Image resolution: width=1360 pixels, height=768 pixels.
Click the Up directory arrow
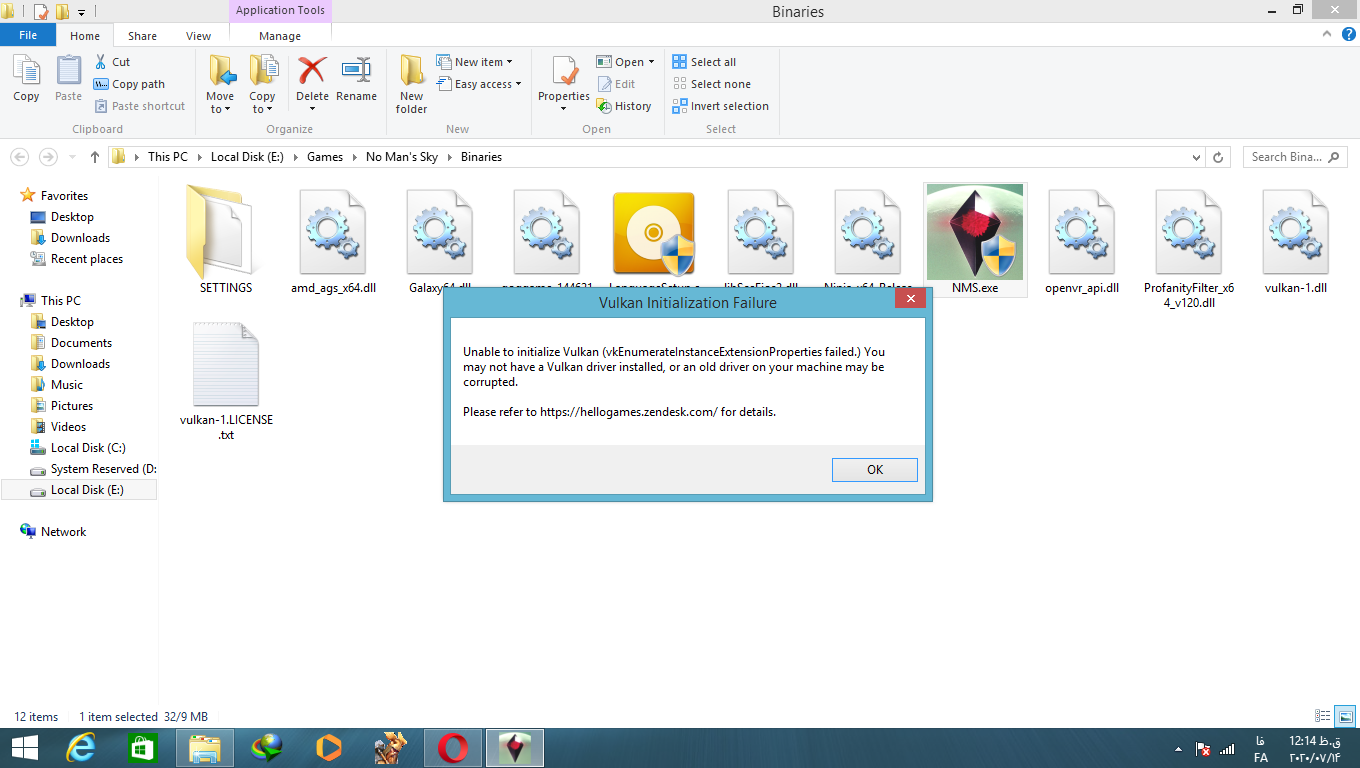pos(95,157)
